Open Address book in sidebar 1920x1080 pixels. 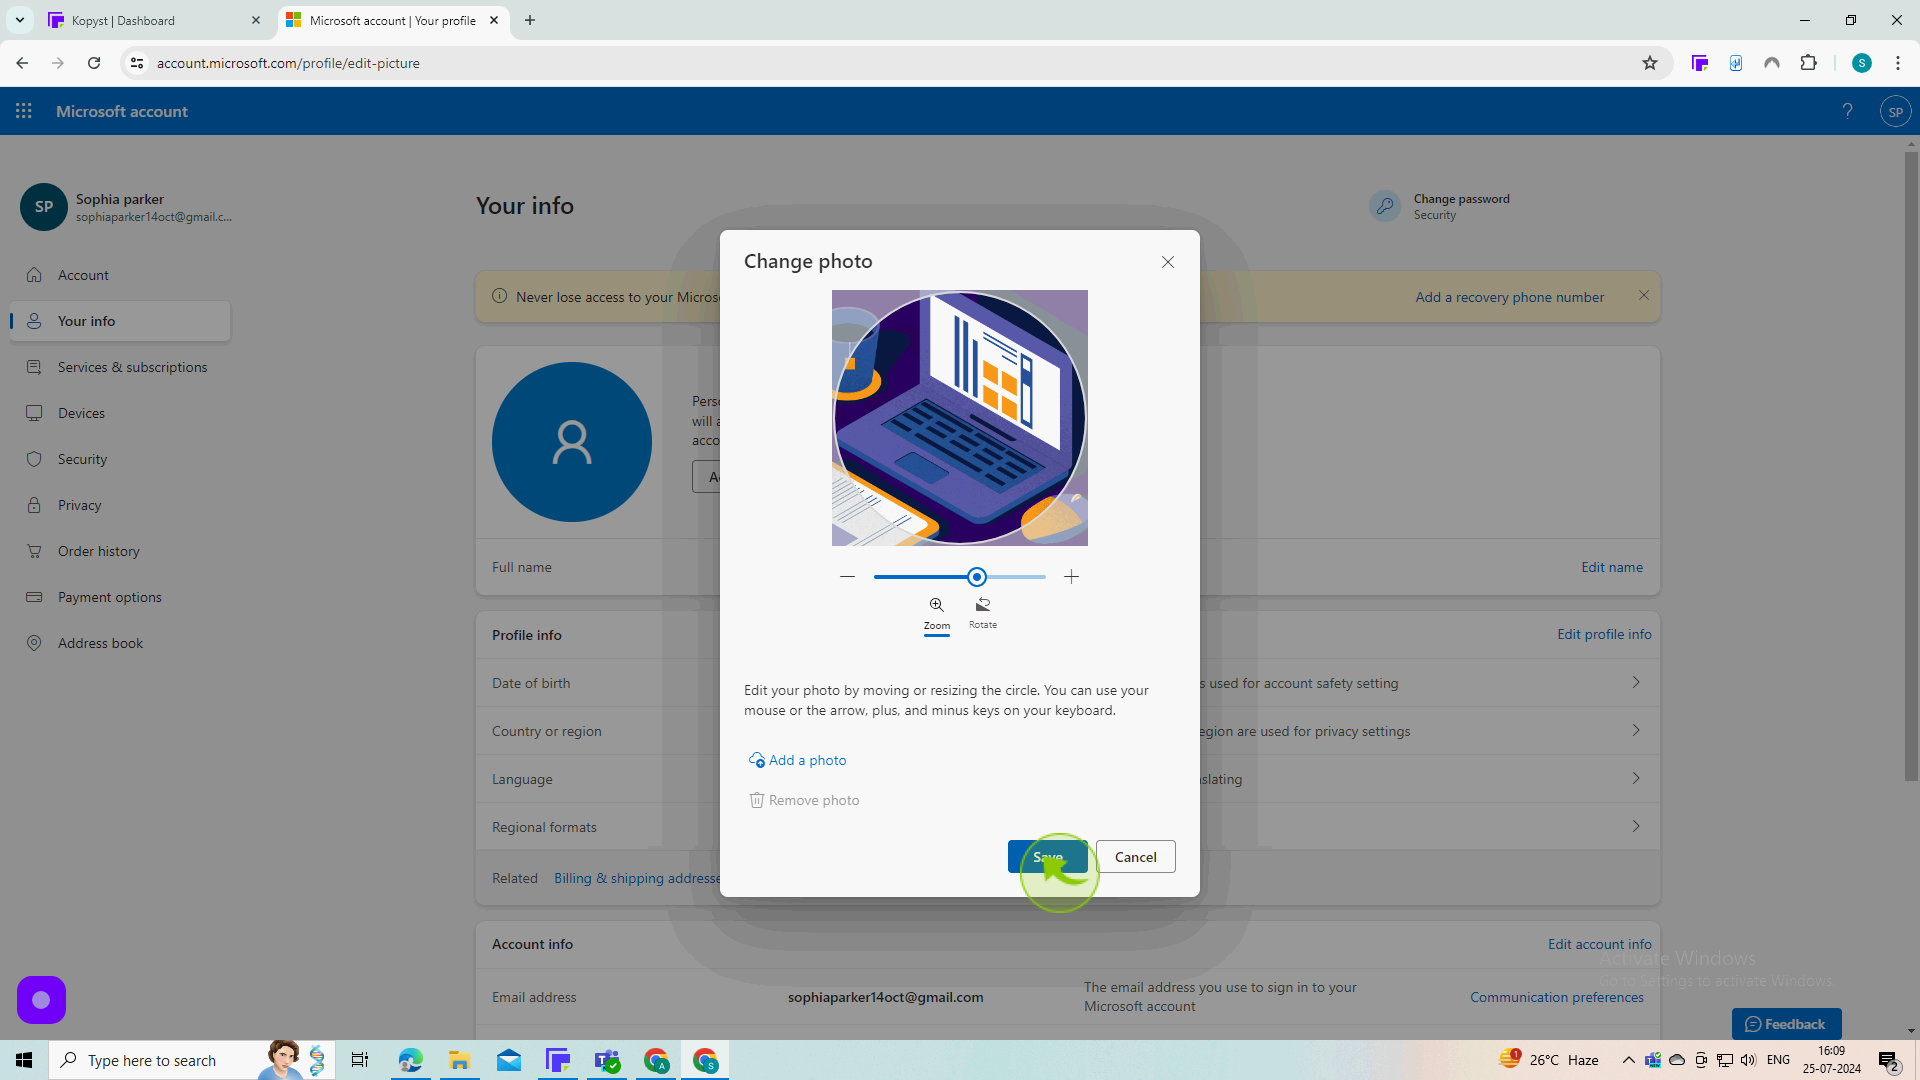[120, 643]
